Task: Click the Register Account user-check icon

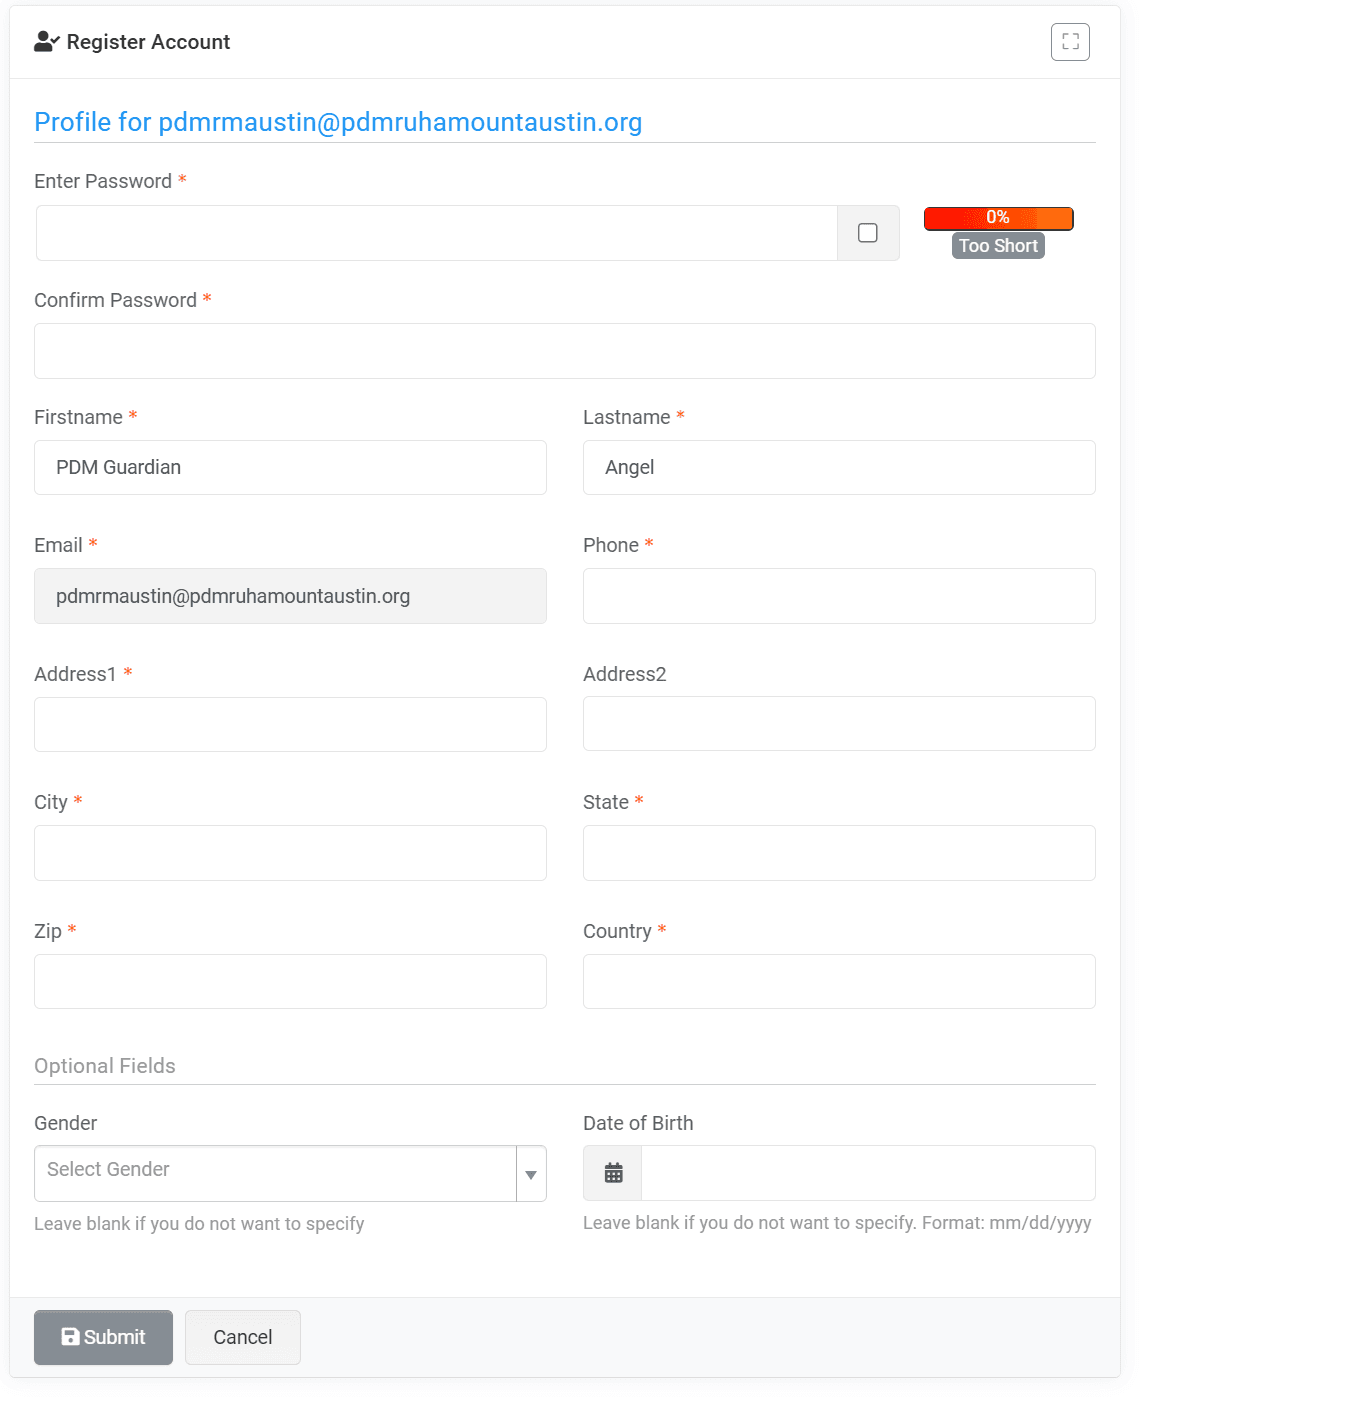Action: point(47,41)
